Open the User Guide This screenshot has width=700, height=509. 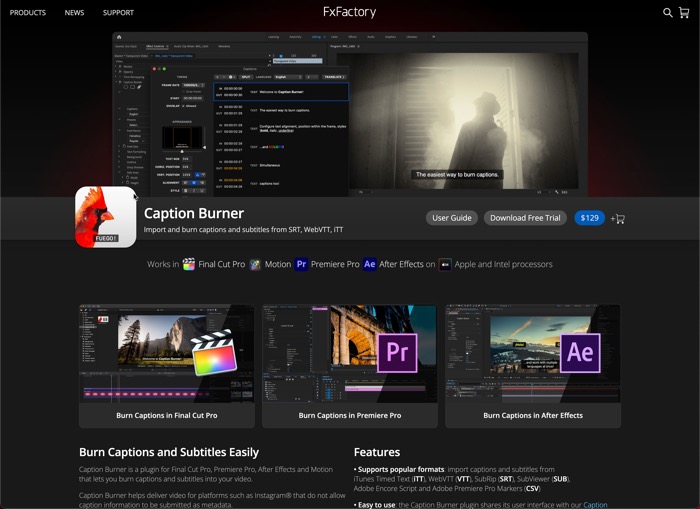pyautogui.click(x=452, y=218)
